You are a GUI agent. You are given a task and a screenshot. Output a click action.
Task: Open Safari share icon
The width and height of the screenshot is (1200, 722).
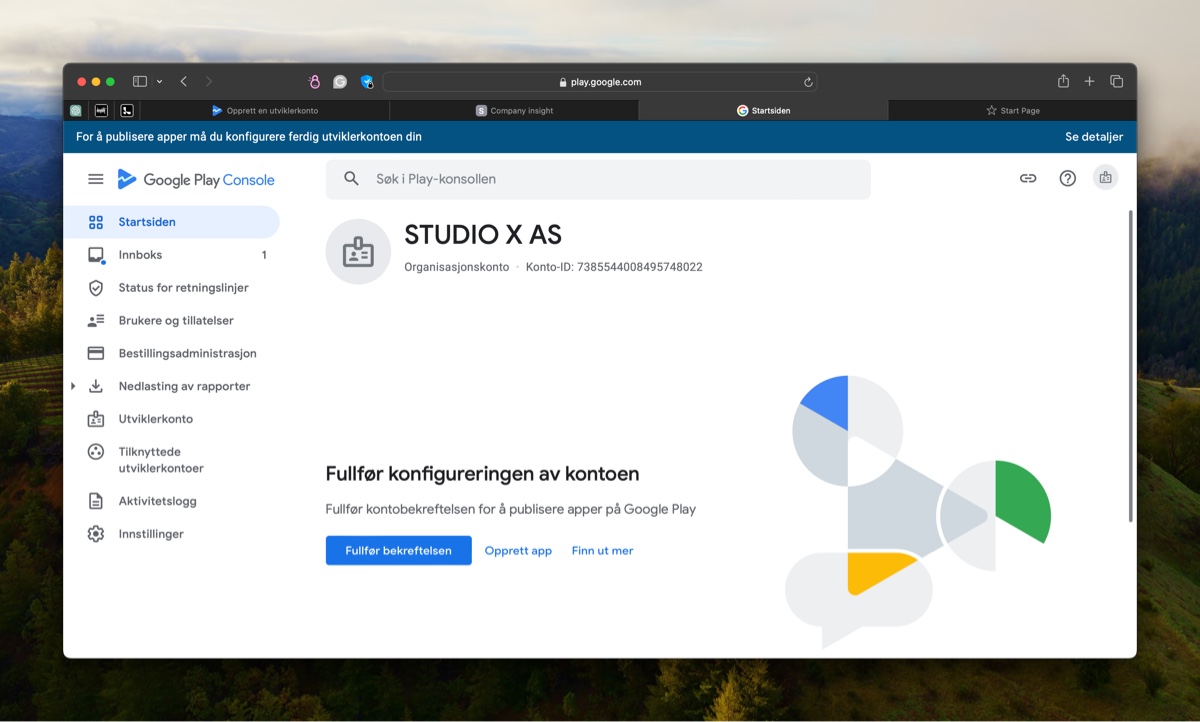[1063, 81]
